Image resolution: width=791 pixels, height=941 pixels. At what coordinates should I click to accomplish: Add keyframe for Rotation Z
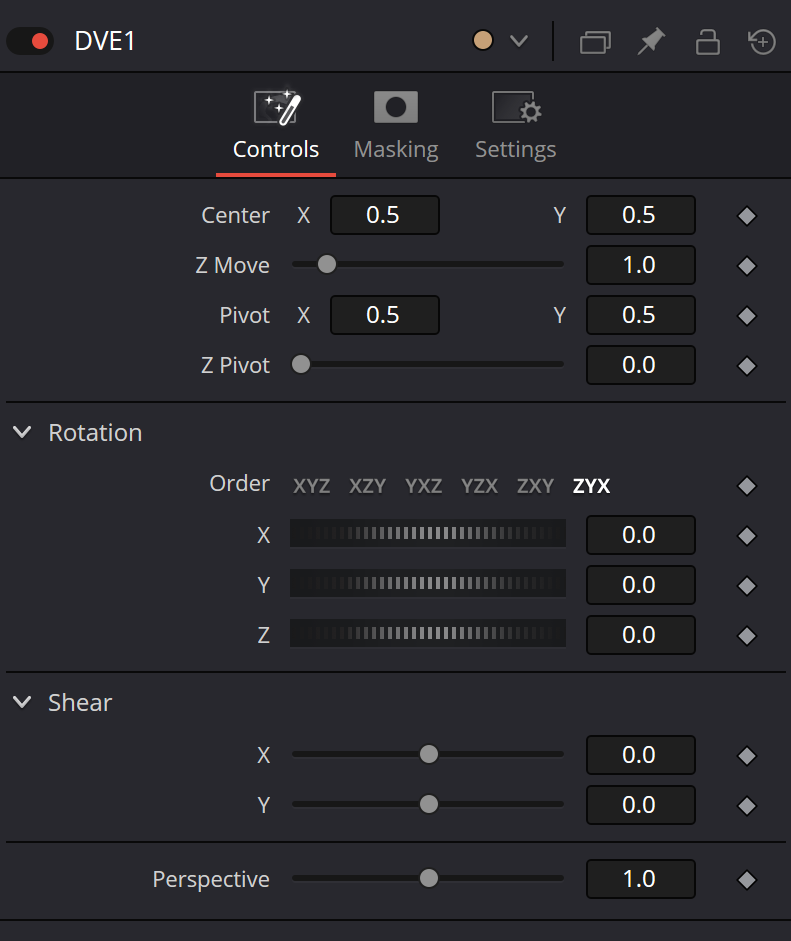747,635
